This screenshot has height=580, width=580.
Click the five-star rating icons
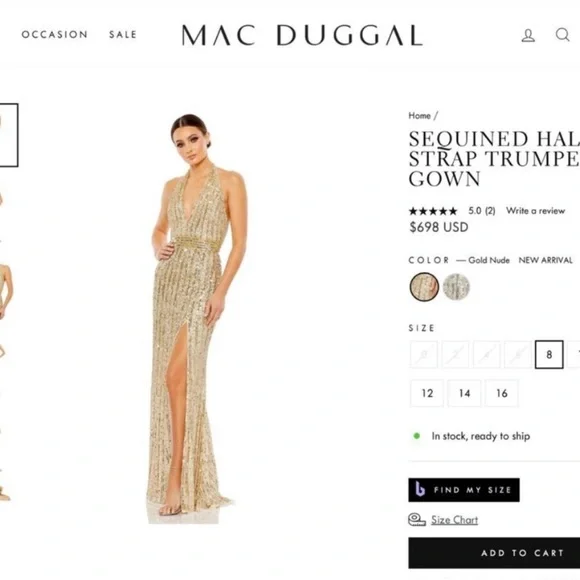tap(432, 211)
